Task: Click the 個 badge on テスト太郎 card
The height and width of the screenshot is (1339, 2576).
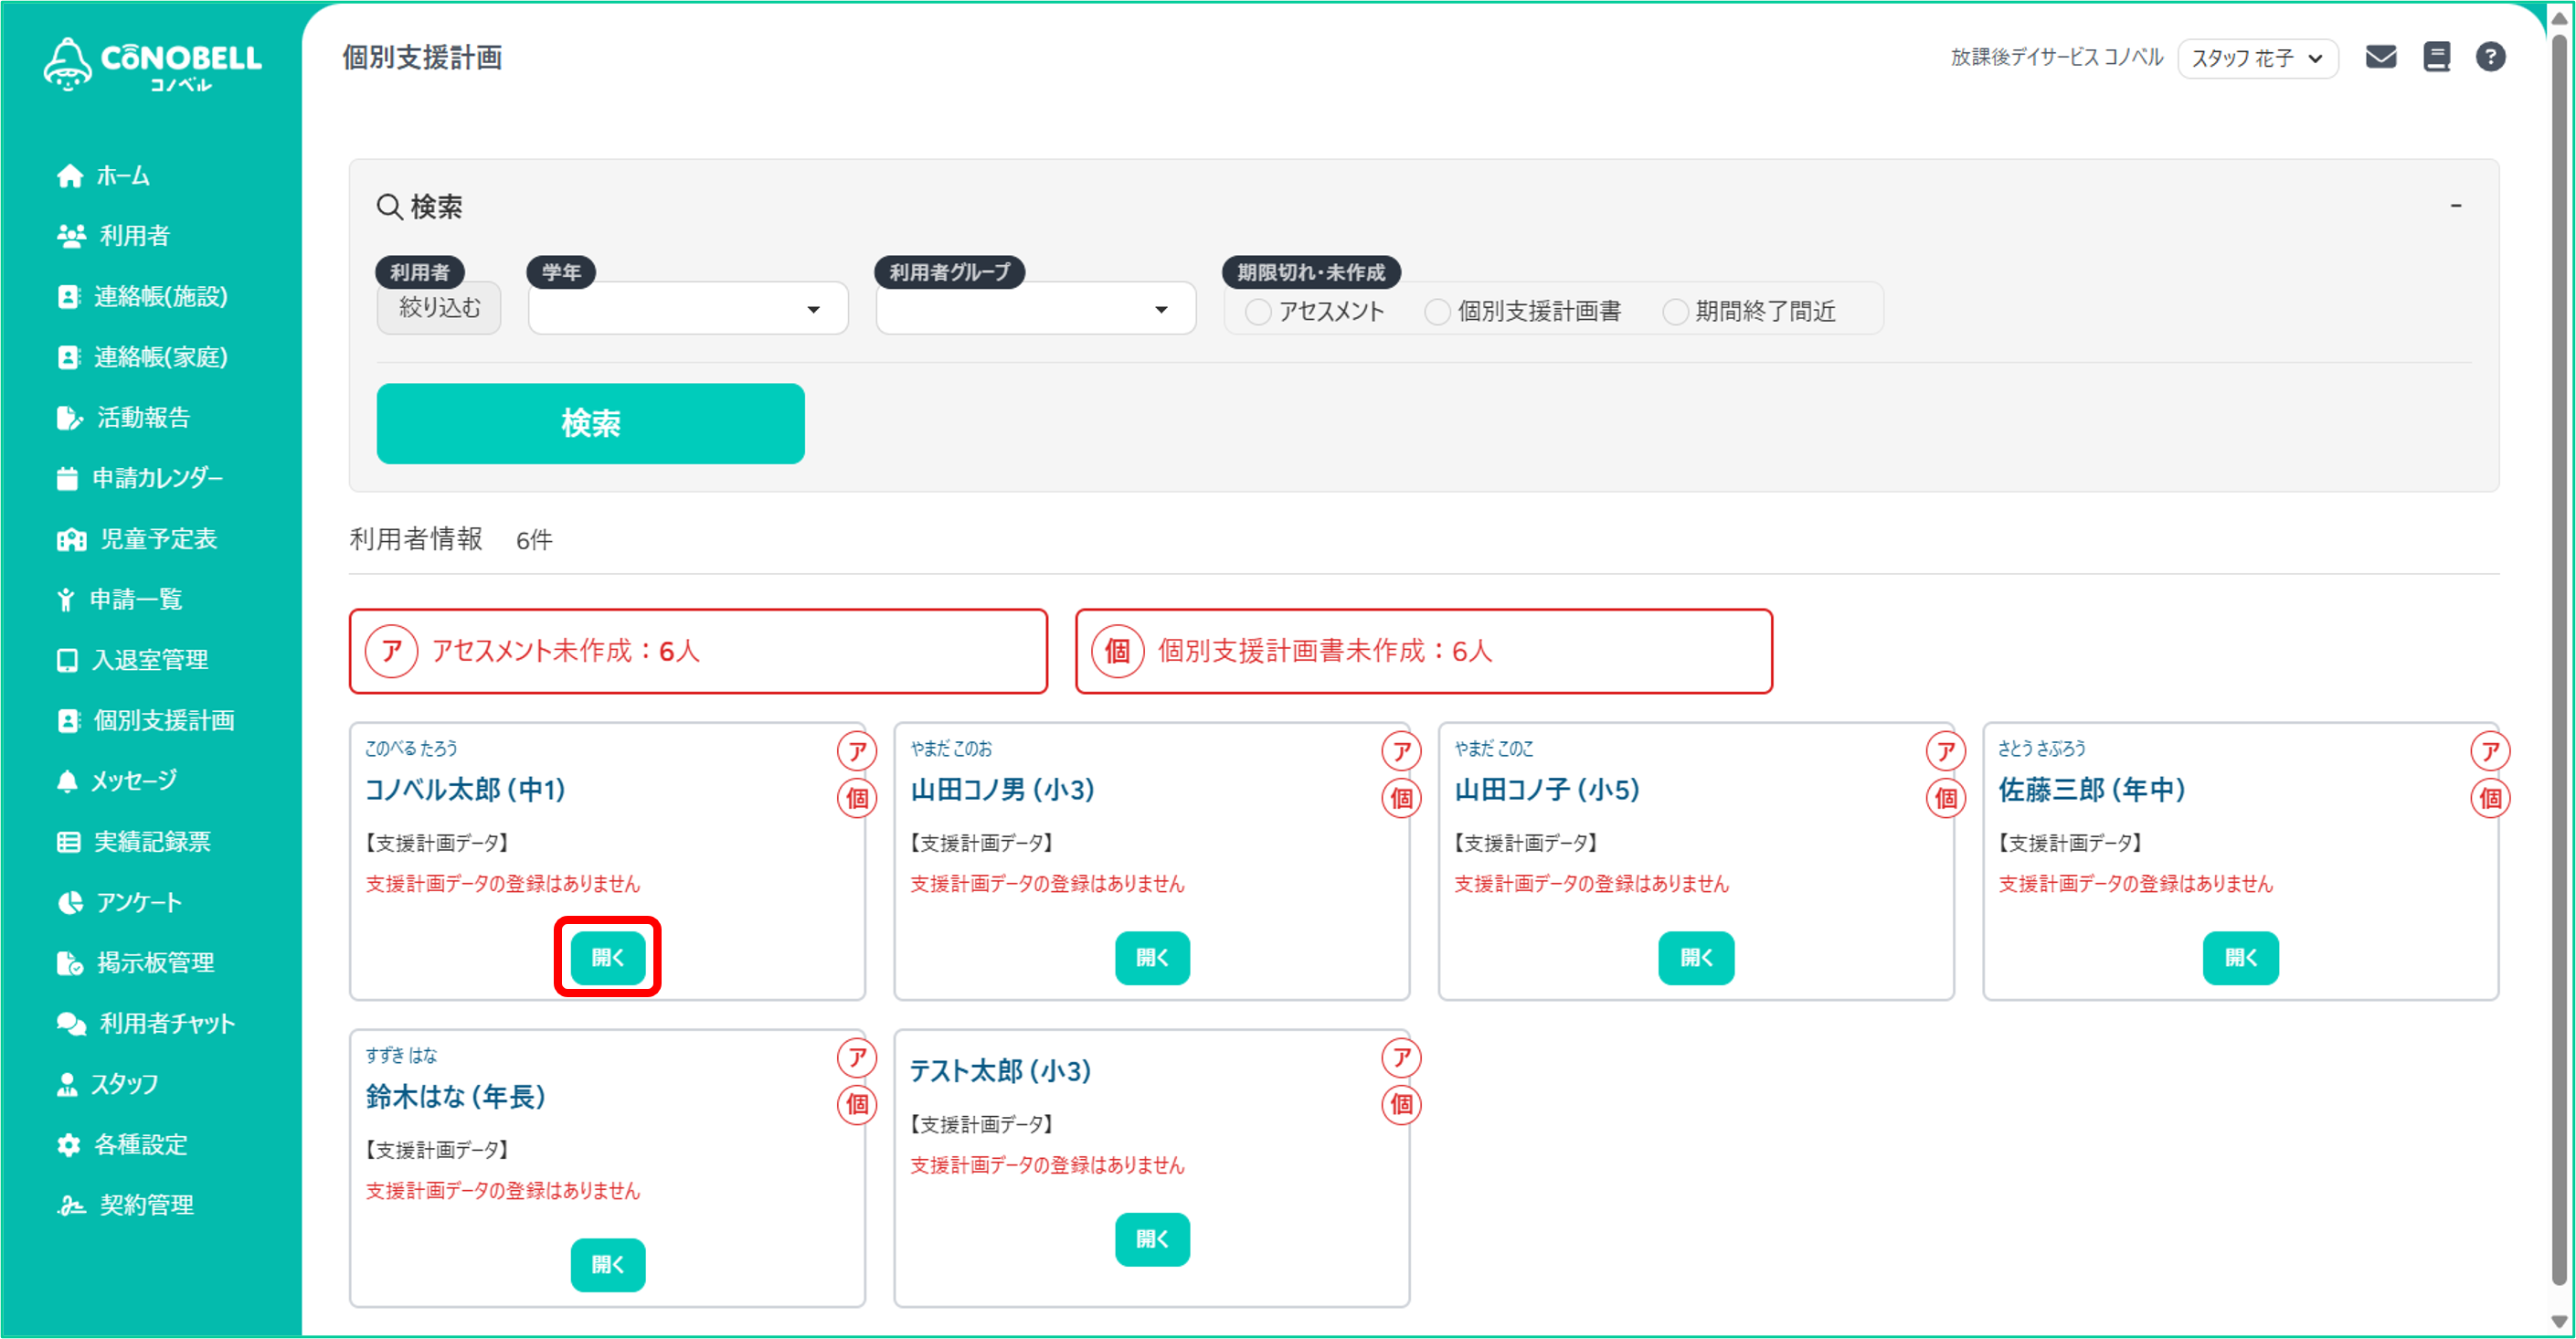Action: coord(1401,1105)
